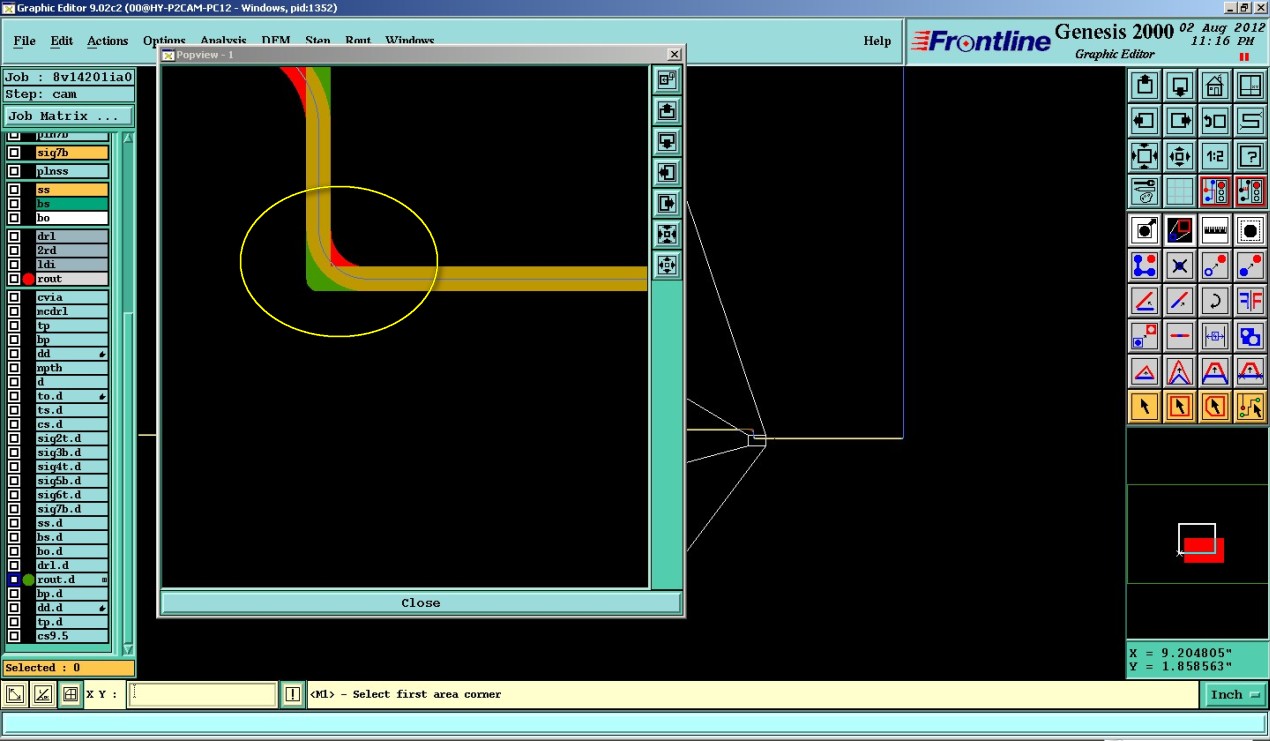Click the Home view icon

1214,87
